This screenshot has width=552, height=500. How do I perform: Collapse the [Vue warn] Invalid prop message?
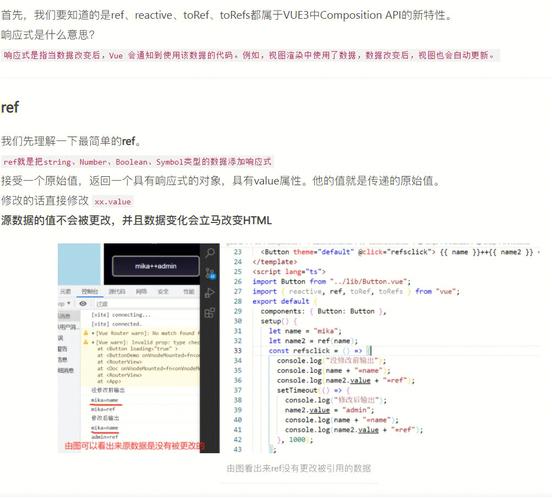click(93, 342)
